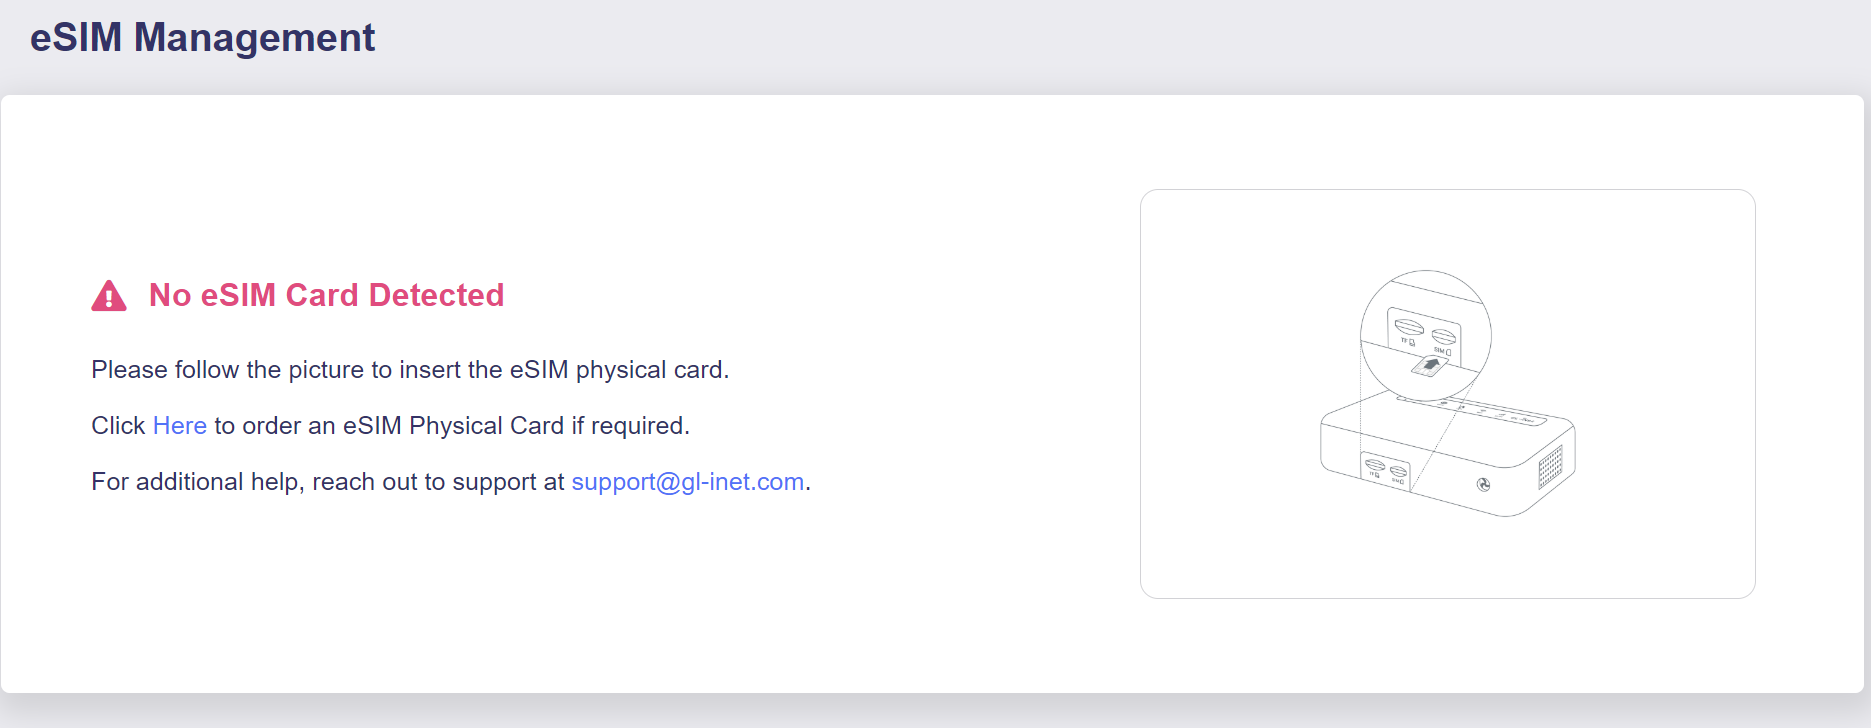This screenshot has height=728, width=1871.
Task: Click the SIM card arrow icon in magnified circle
Action: coord(1430,365)
